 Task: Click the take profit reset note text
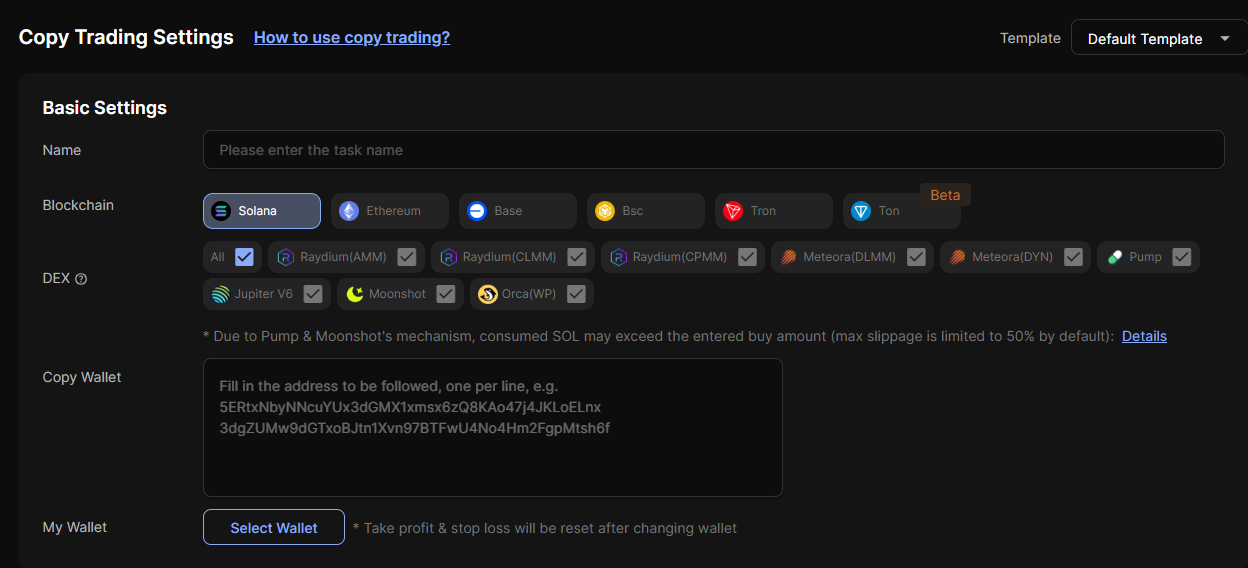click(545, 528)
